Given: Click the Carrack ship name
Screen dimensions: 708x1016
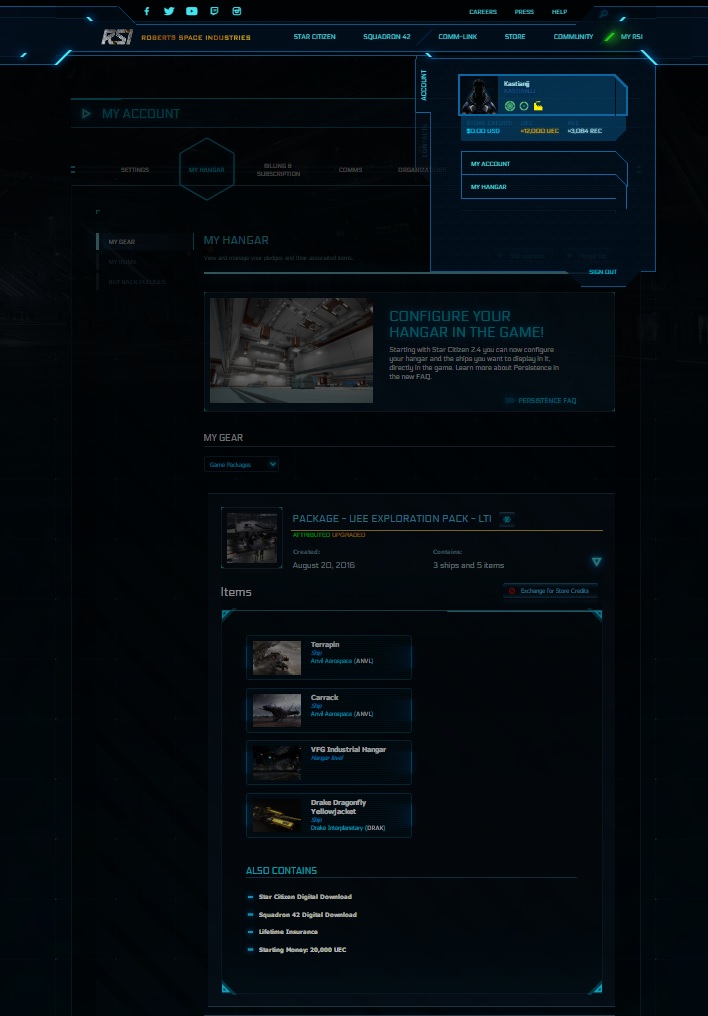Looking at the screenshot, I should click(x=325, y=698).
